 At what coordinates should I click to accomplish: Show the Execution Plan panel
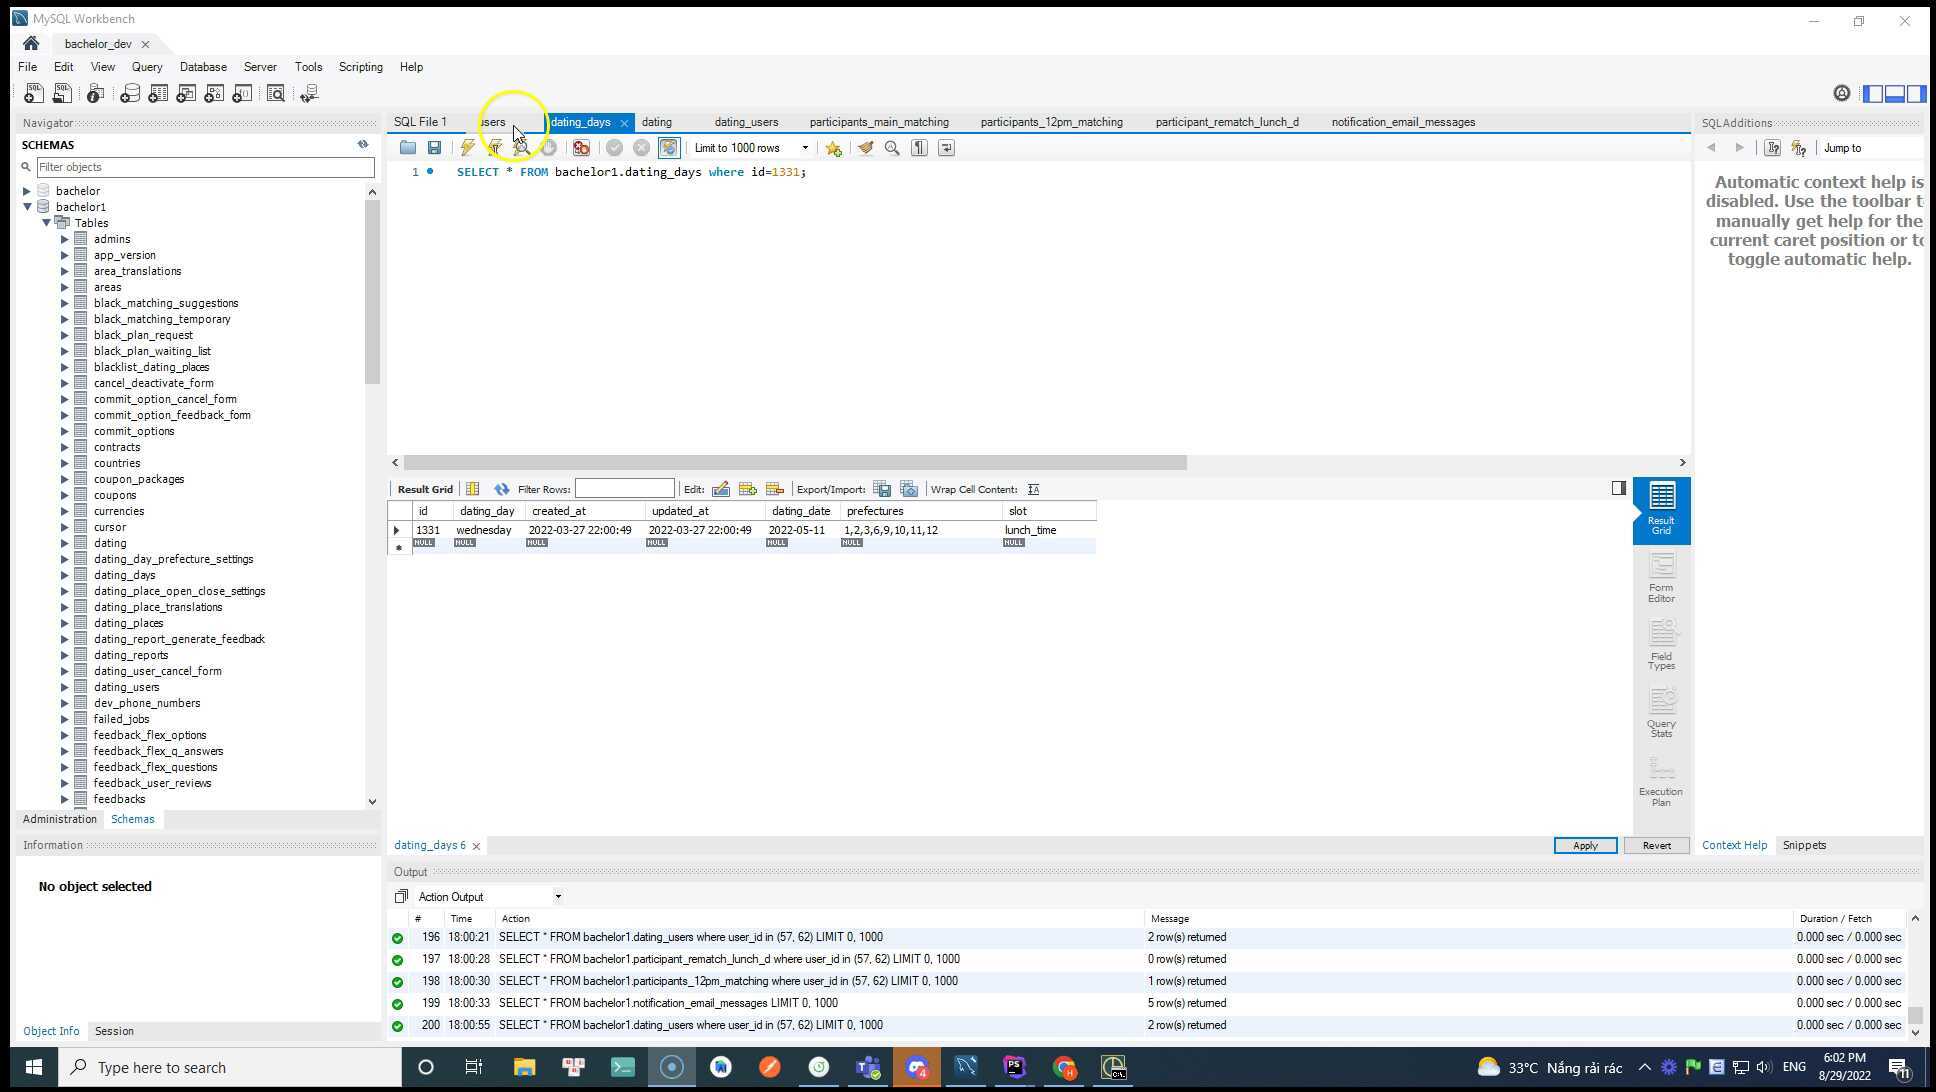(x=1660, y=782)
